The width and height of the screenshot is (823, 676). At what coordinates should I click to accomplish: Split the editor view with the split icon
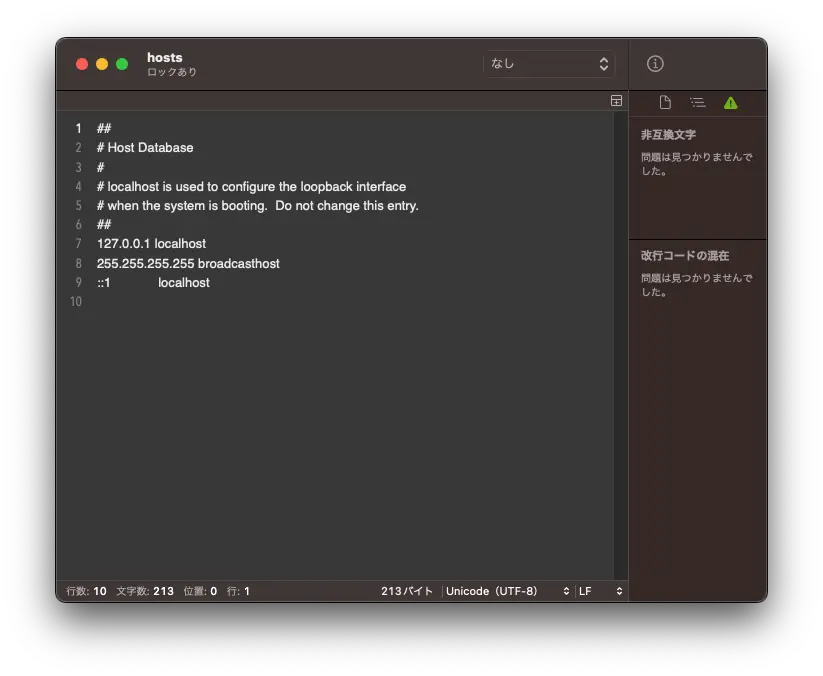tap(616, 101)
